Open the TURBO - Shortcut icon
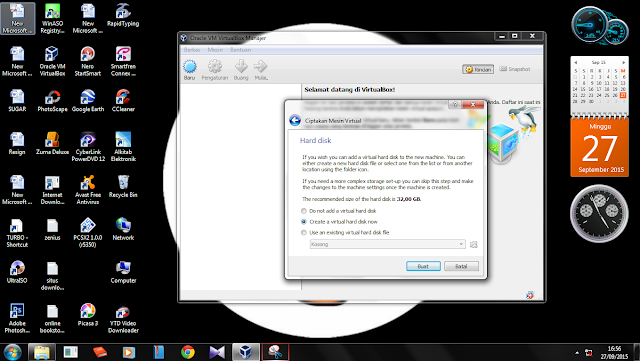 point(17,232)
